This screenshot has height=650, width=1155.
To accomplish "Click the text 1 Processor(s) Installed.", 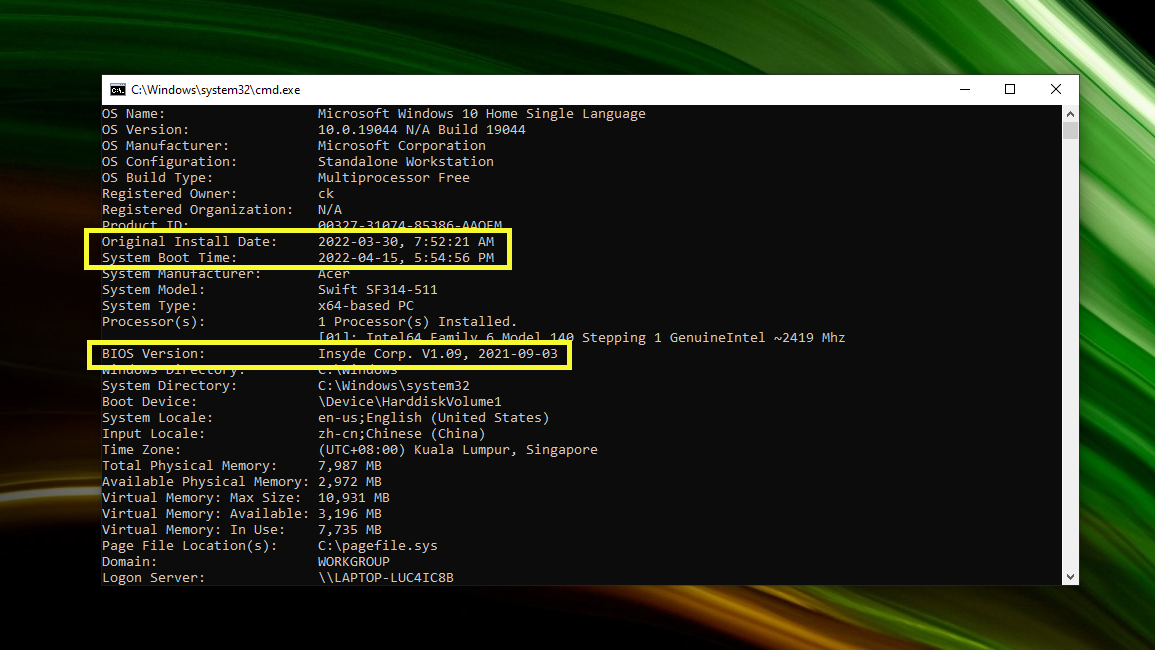I will click(418, 322).
